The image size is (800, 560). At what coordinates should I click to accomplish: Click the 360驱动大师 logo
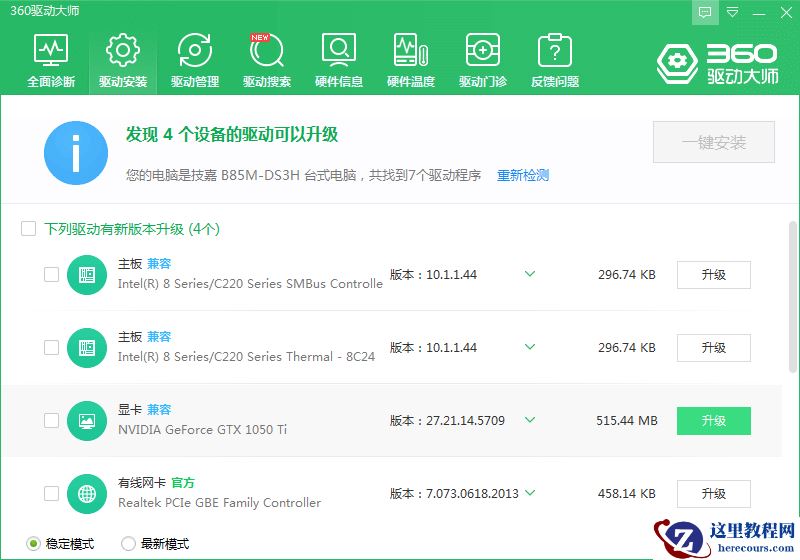tap(717, 63)
